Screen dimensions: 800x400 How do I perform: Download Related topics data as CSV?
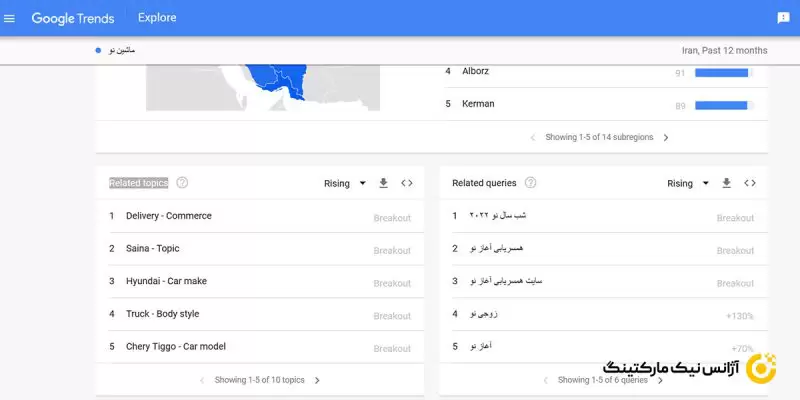383,183
